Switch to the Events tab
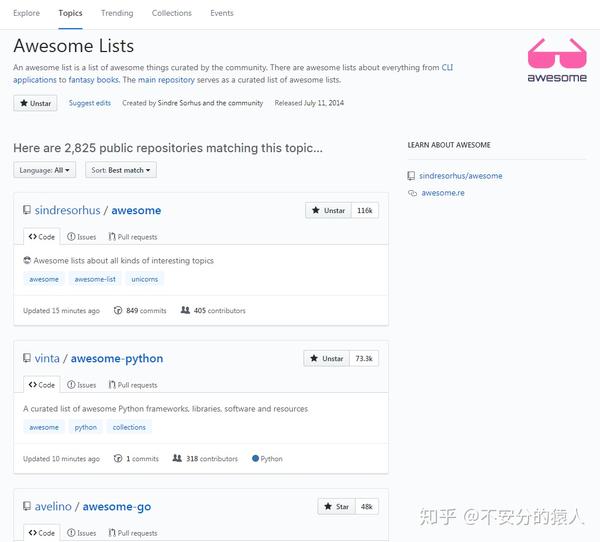This screenshot has height=542, width=600. (222, 13)
